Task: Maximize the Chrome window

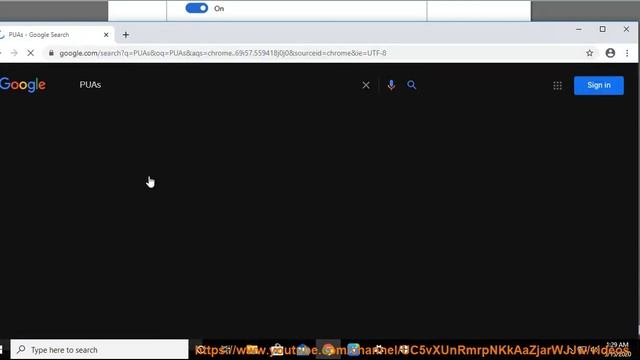Action: pyautogui.click(x=602, y=29)
